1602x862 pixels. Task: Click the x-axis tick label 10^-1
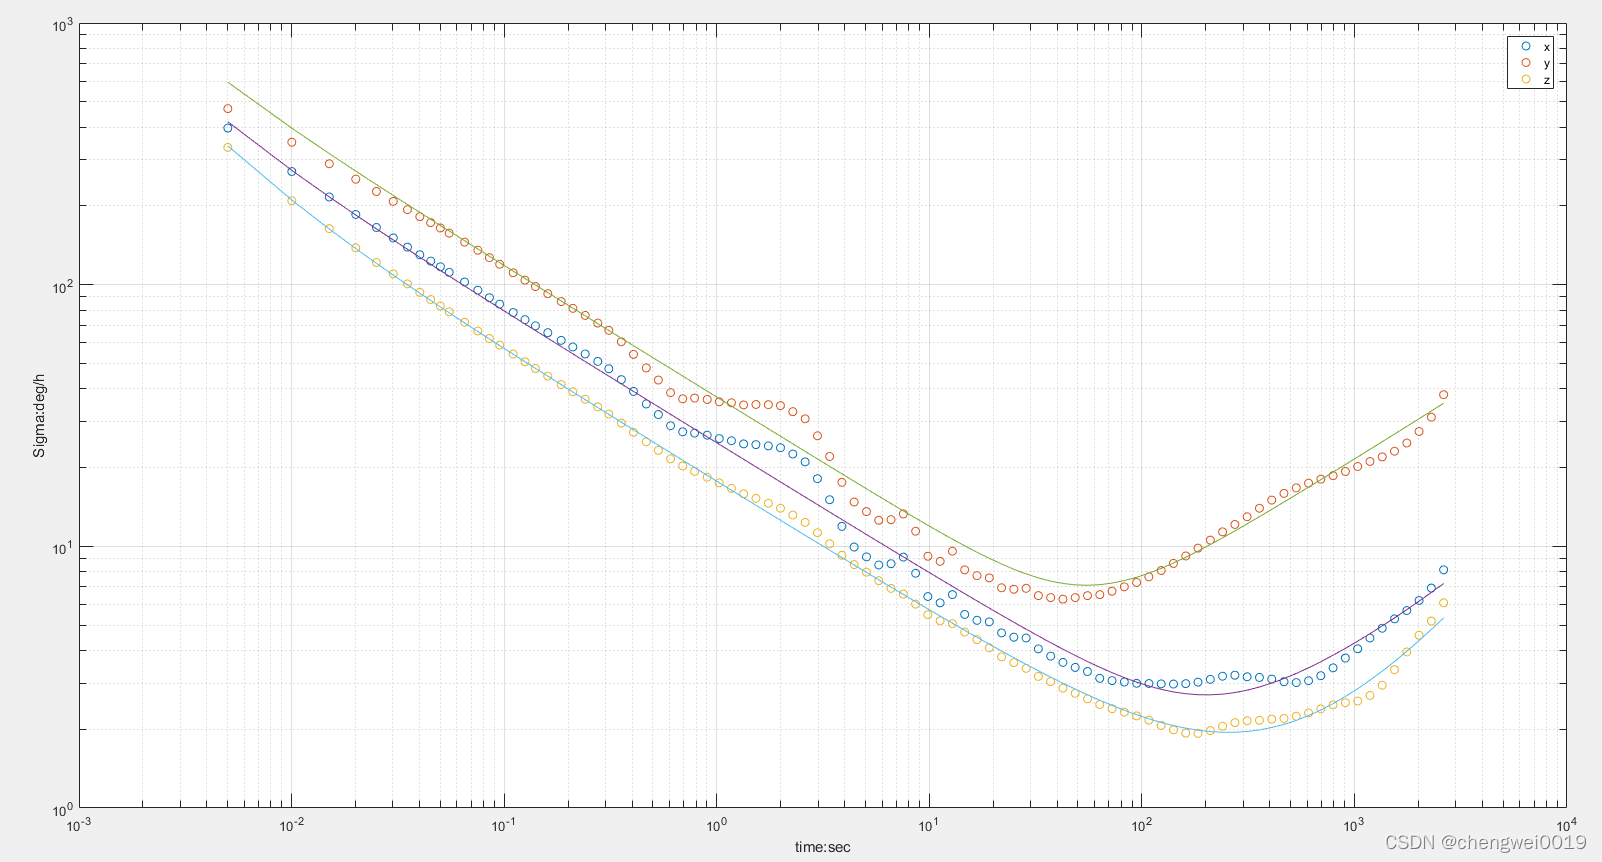pyautogui.click(x=503, y=824)
